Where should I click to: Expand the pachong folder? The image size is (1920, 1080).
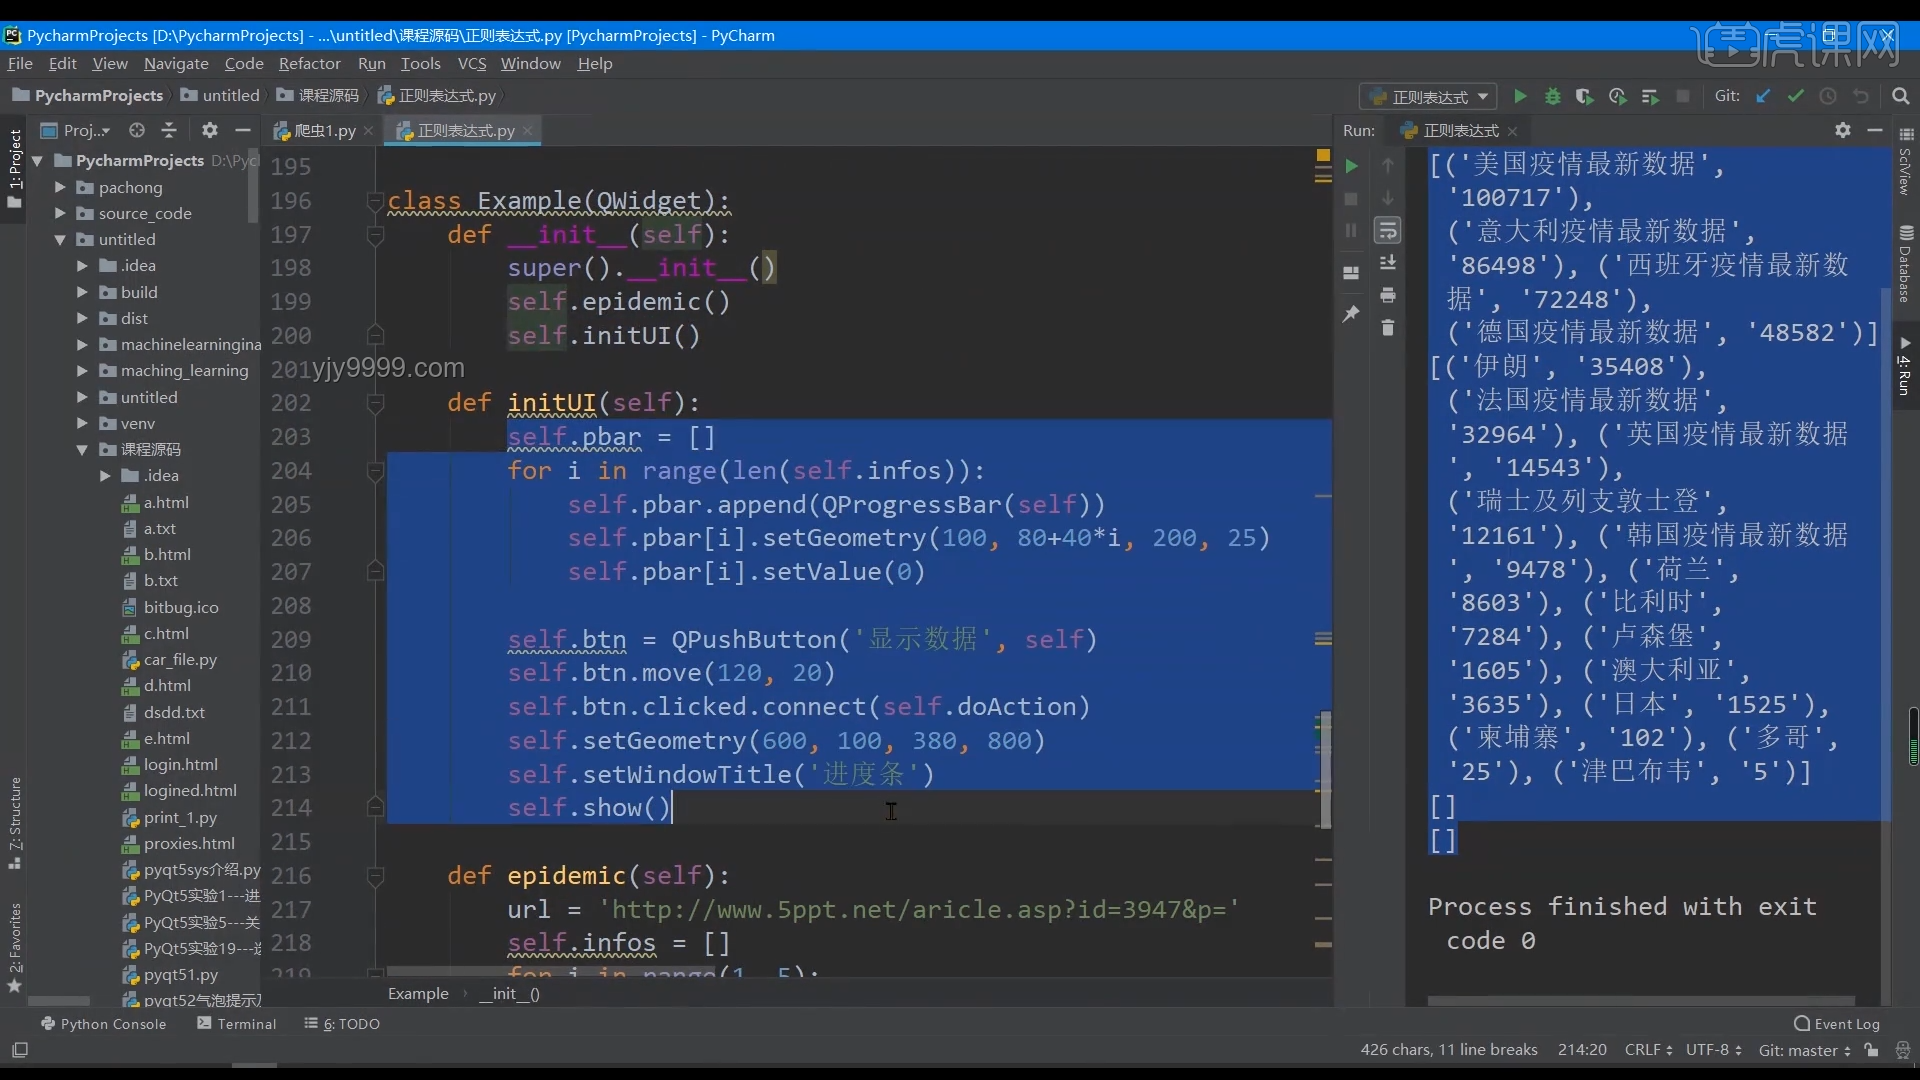click(x=60, y=187)
